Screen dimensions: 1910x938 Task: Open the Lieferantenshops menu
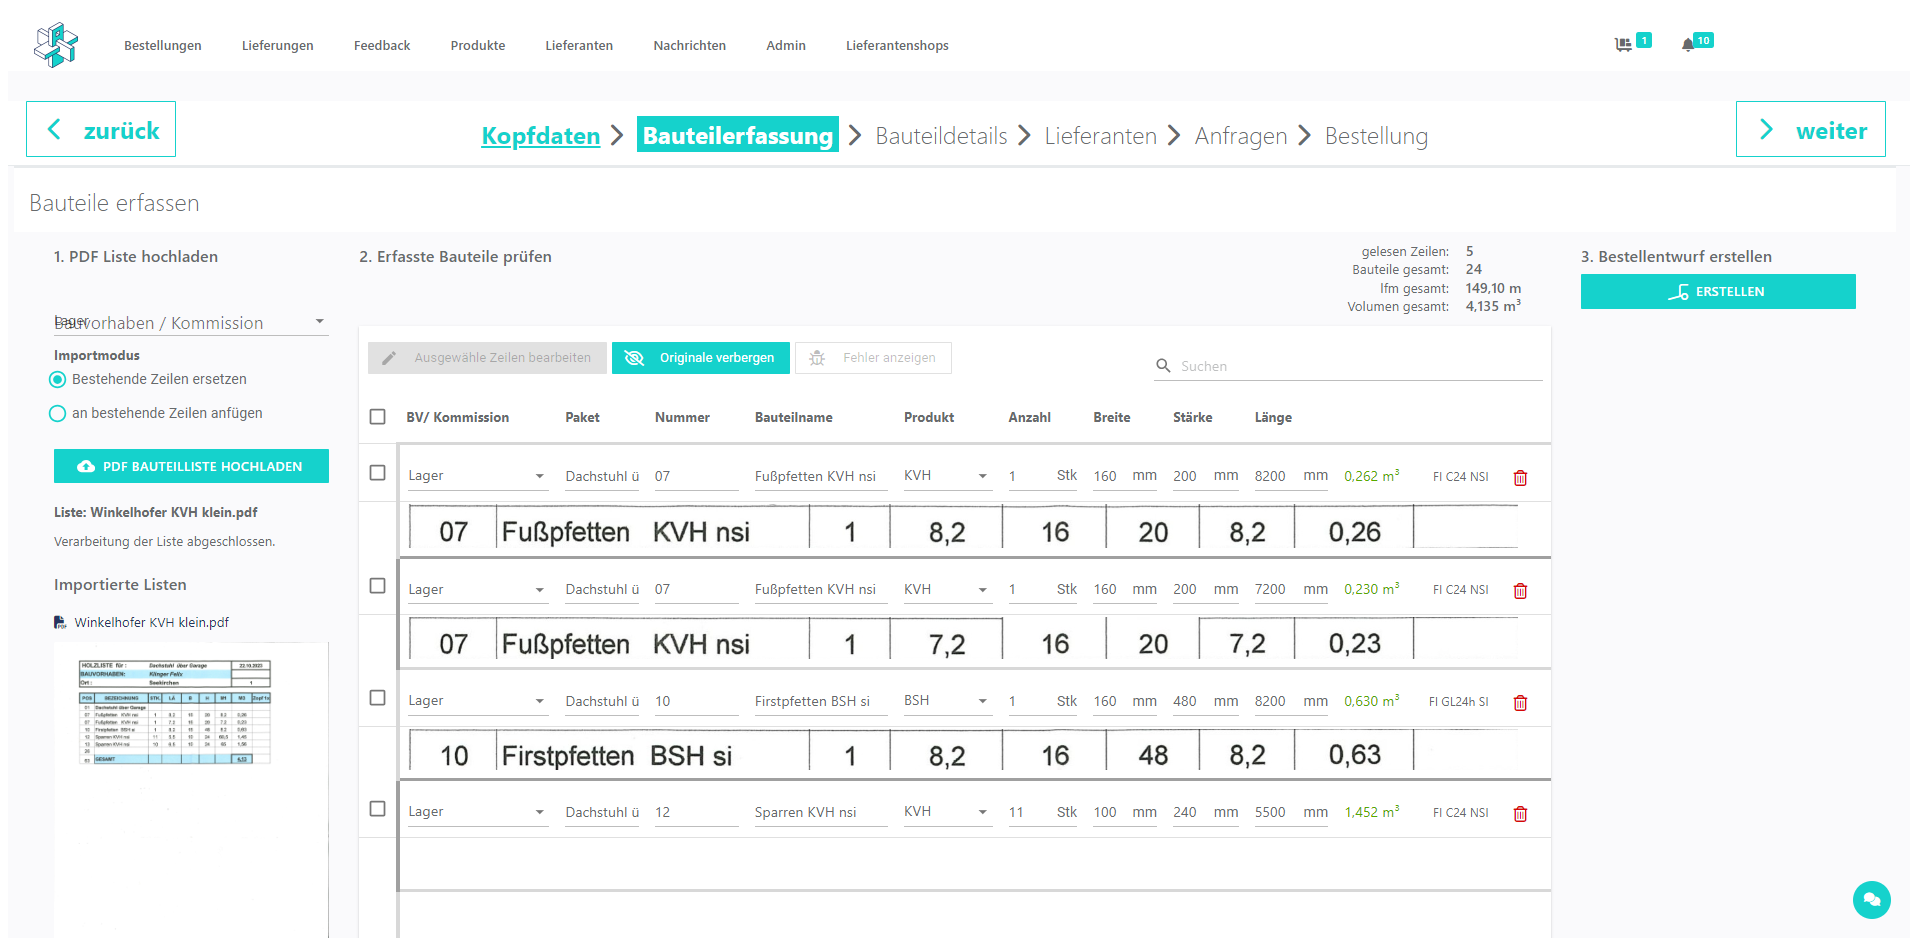[897, 46]
